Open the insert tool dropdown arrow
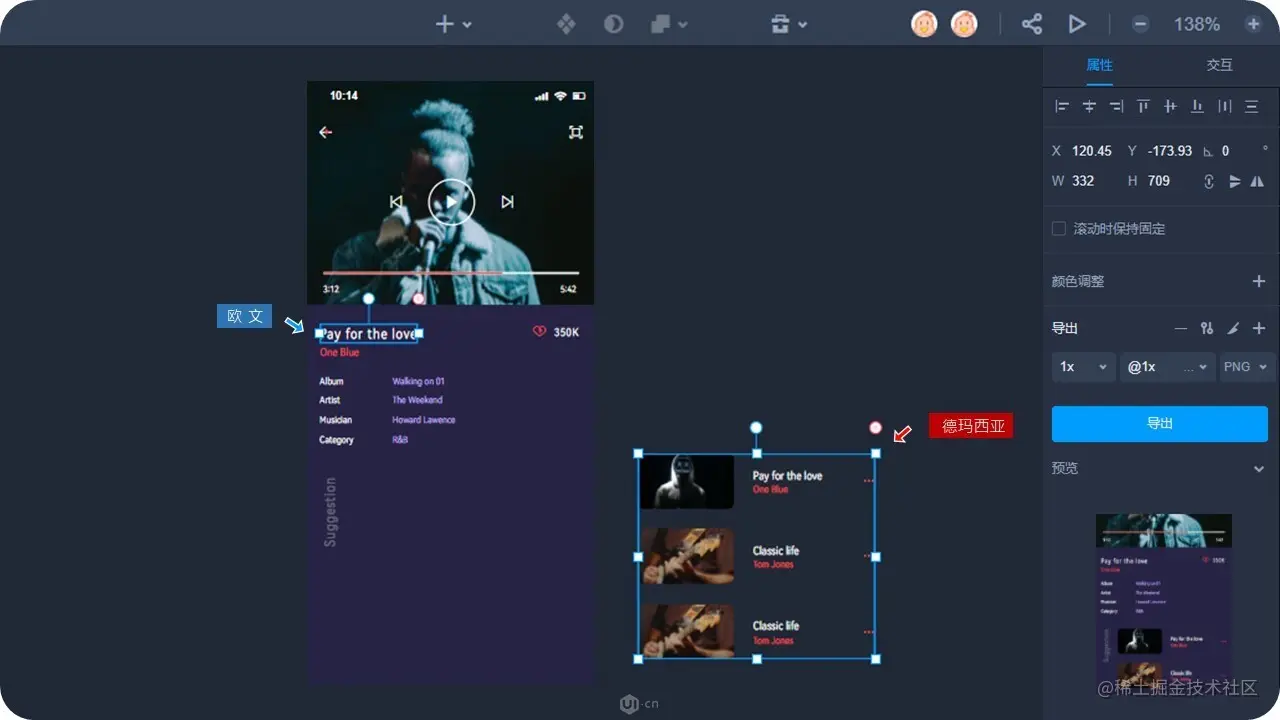 point(467,25)
